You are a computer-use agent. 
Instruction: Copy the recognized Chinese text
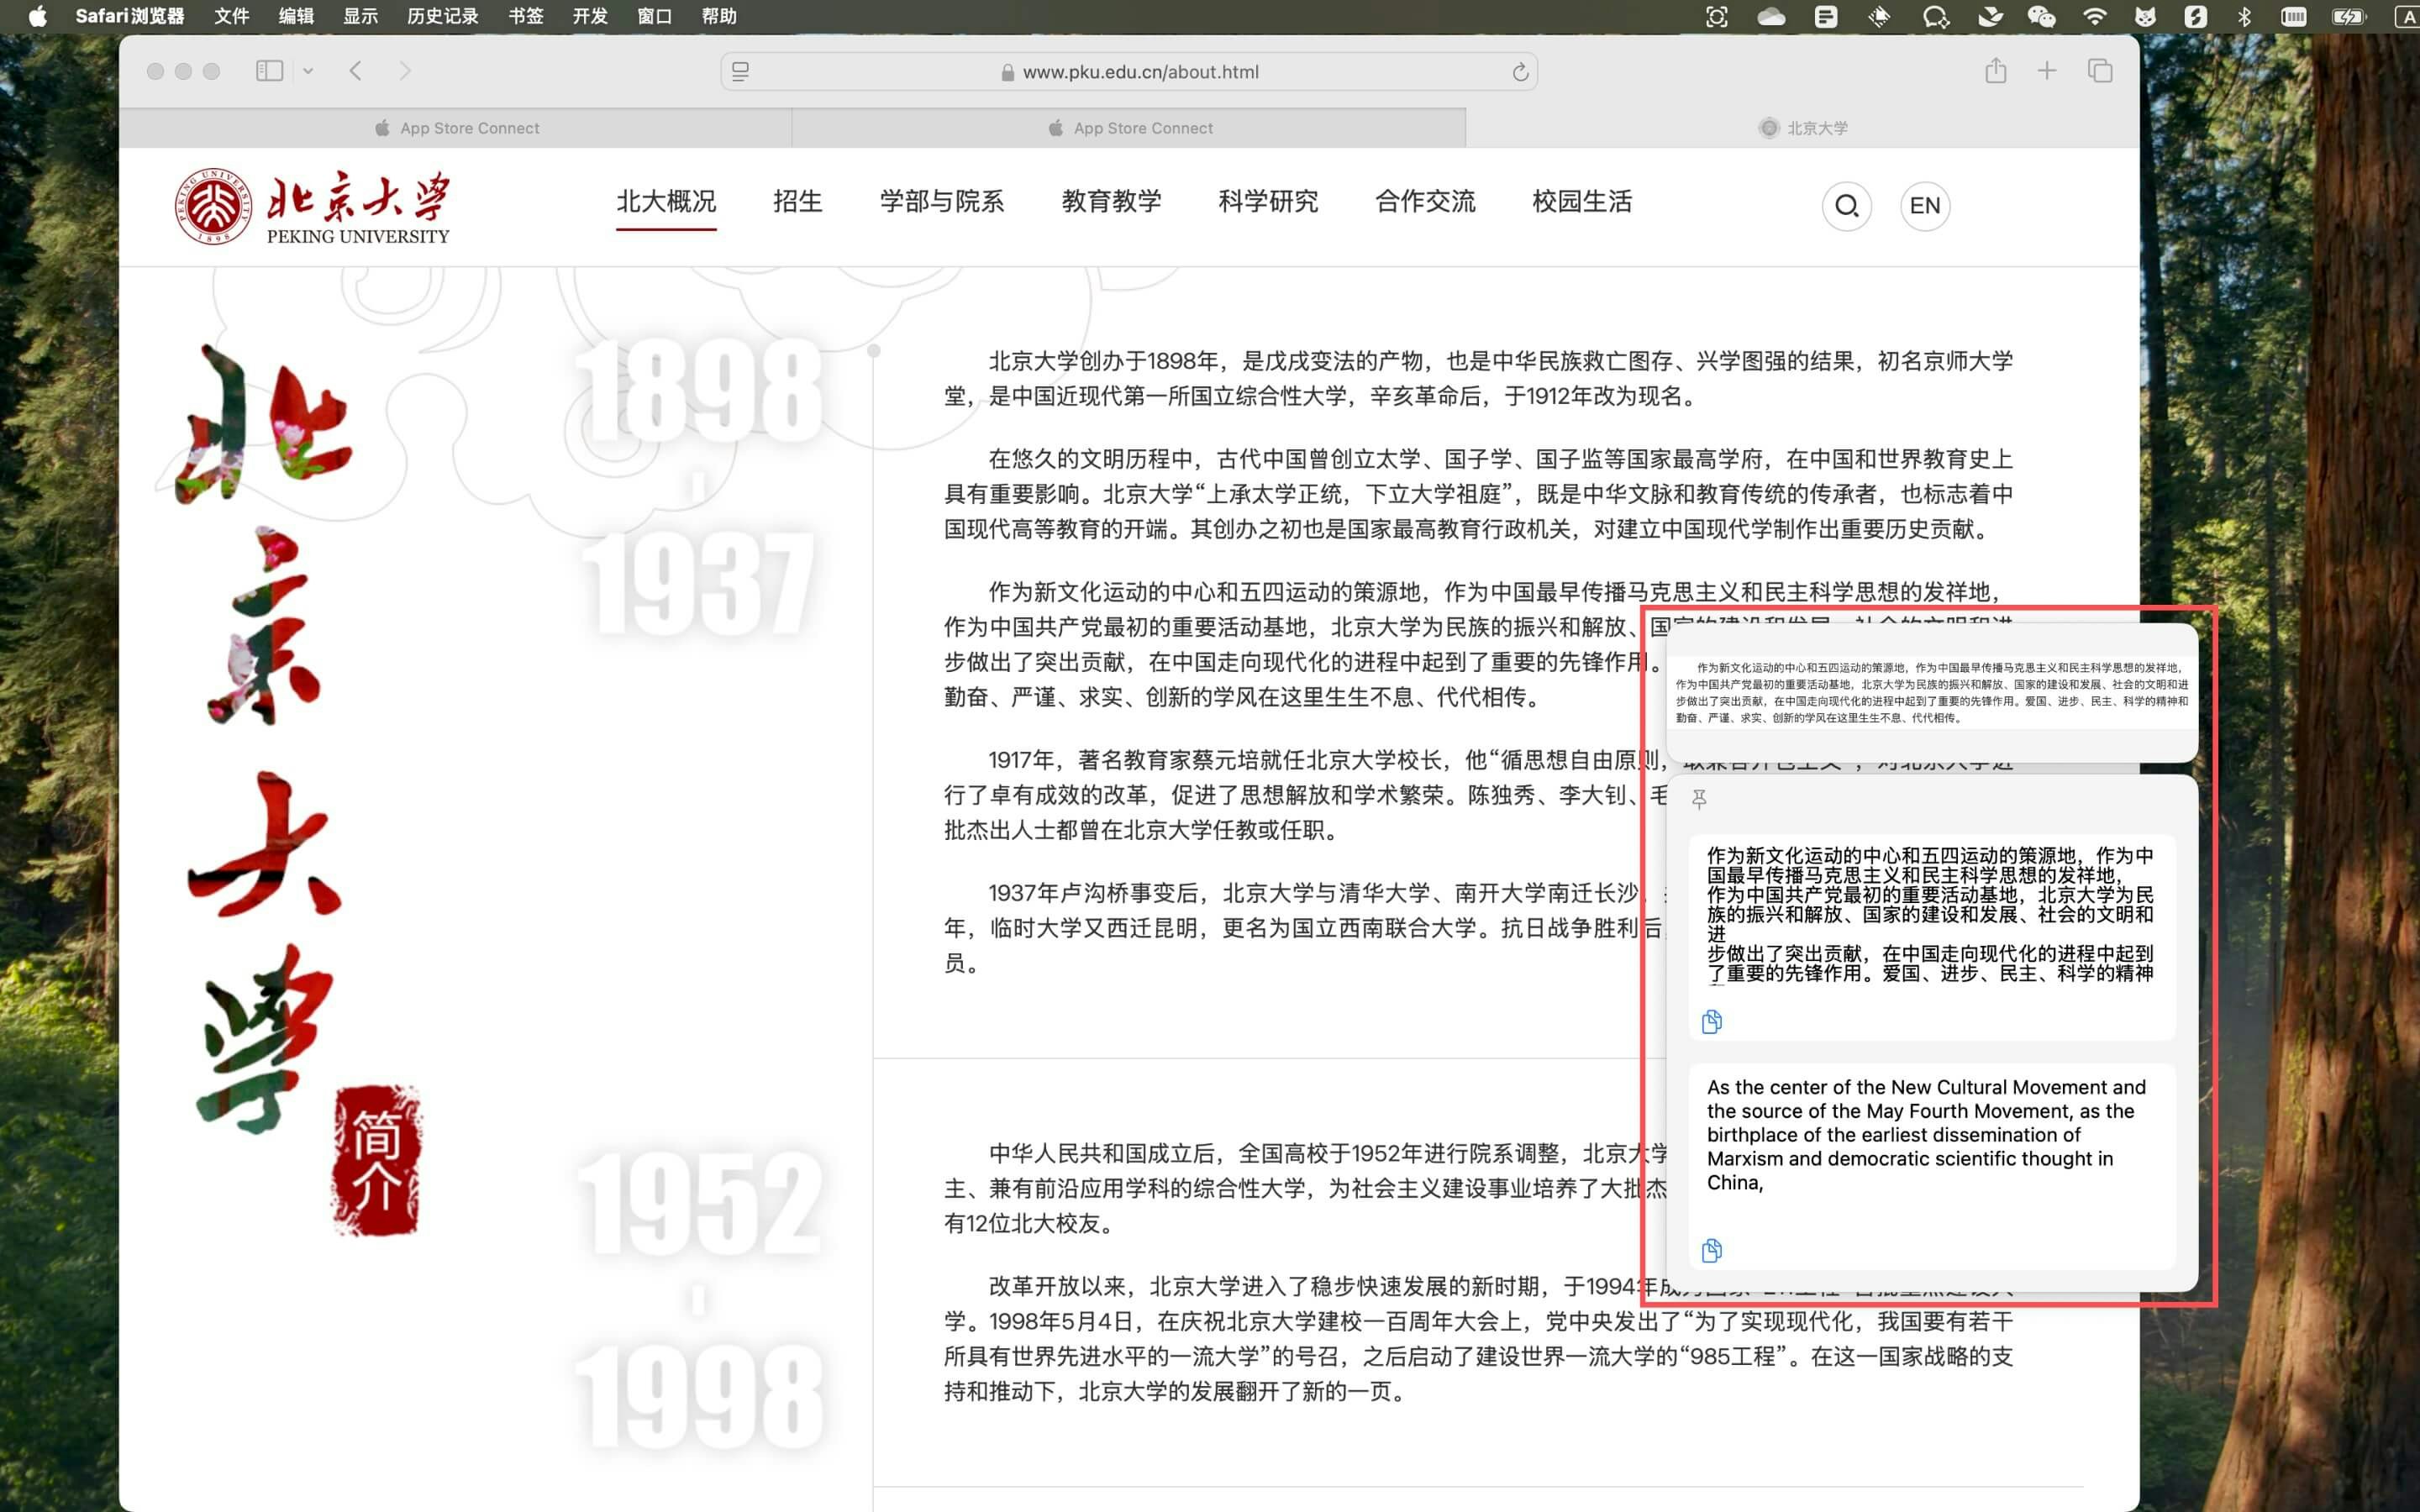pyautogui.click(x=1712, y=1021)
